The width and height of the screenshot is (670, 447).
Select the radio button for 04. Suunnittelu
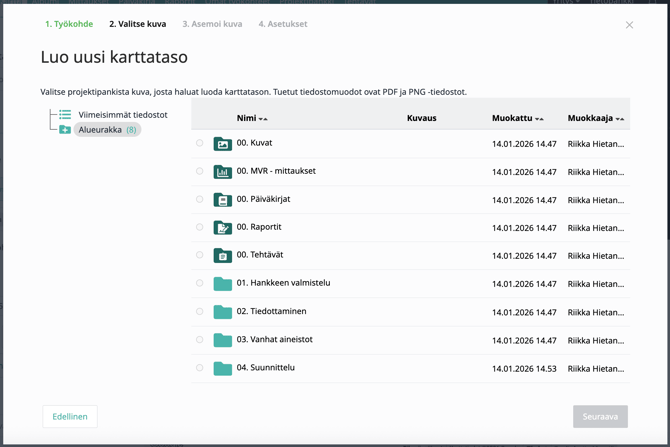tap(200, 368)
